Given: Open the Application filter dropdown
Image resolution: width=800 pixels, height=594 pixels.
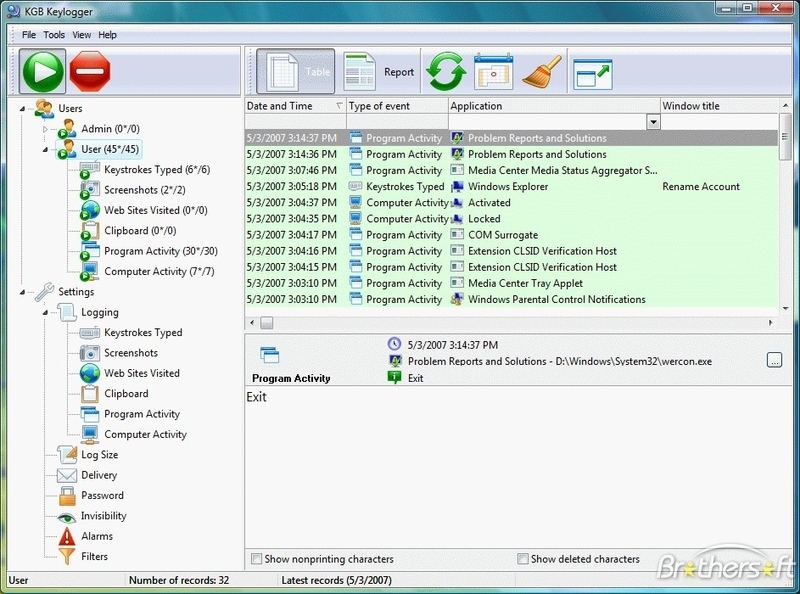Looking at the screenshot, I should tap(653, 122).
